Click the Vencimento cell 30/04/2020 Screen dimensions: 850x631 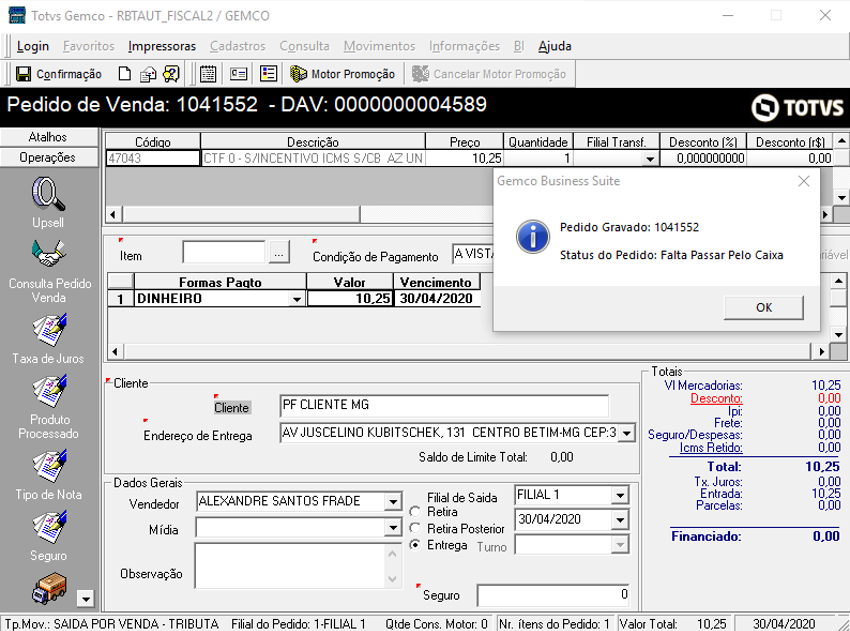[436, 299]
